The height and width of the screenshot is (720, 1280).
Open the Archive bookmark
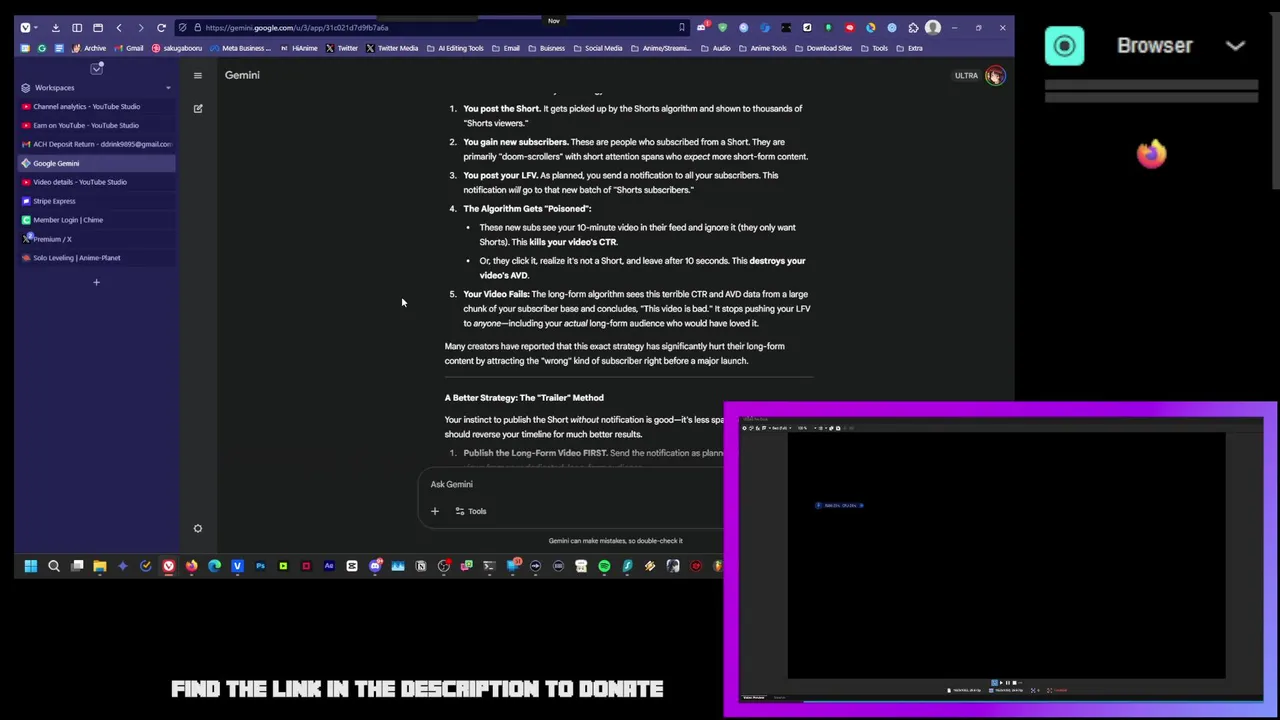(x=89, y=48)
